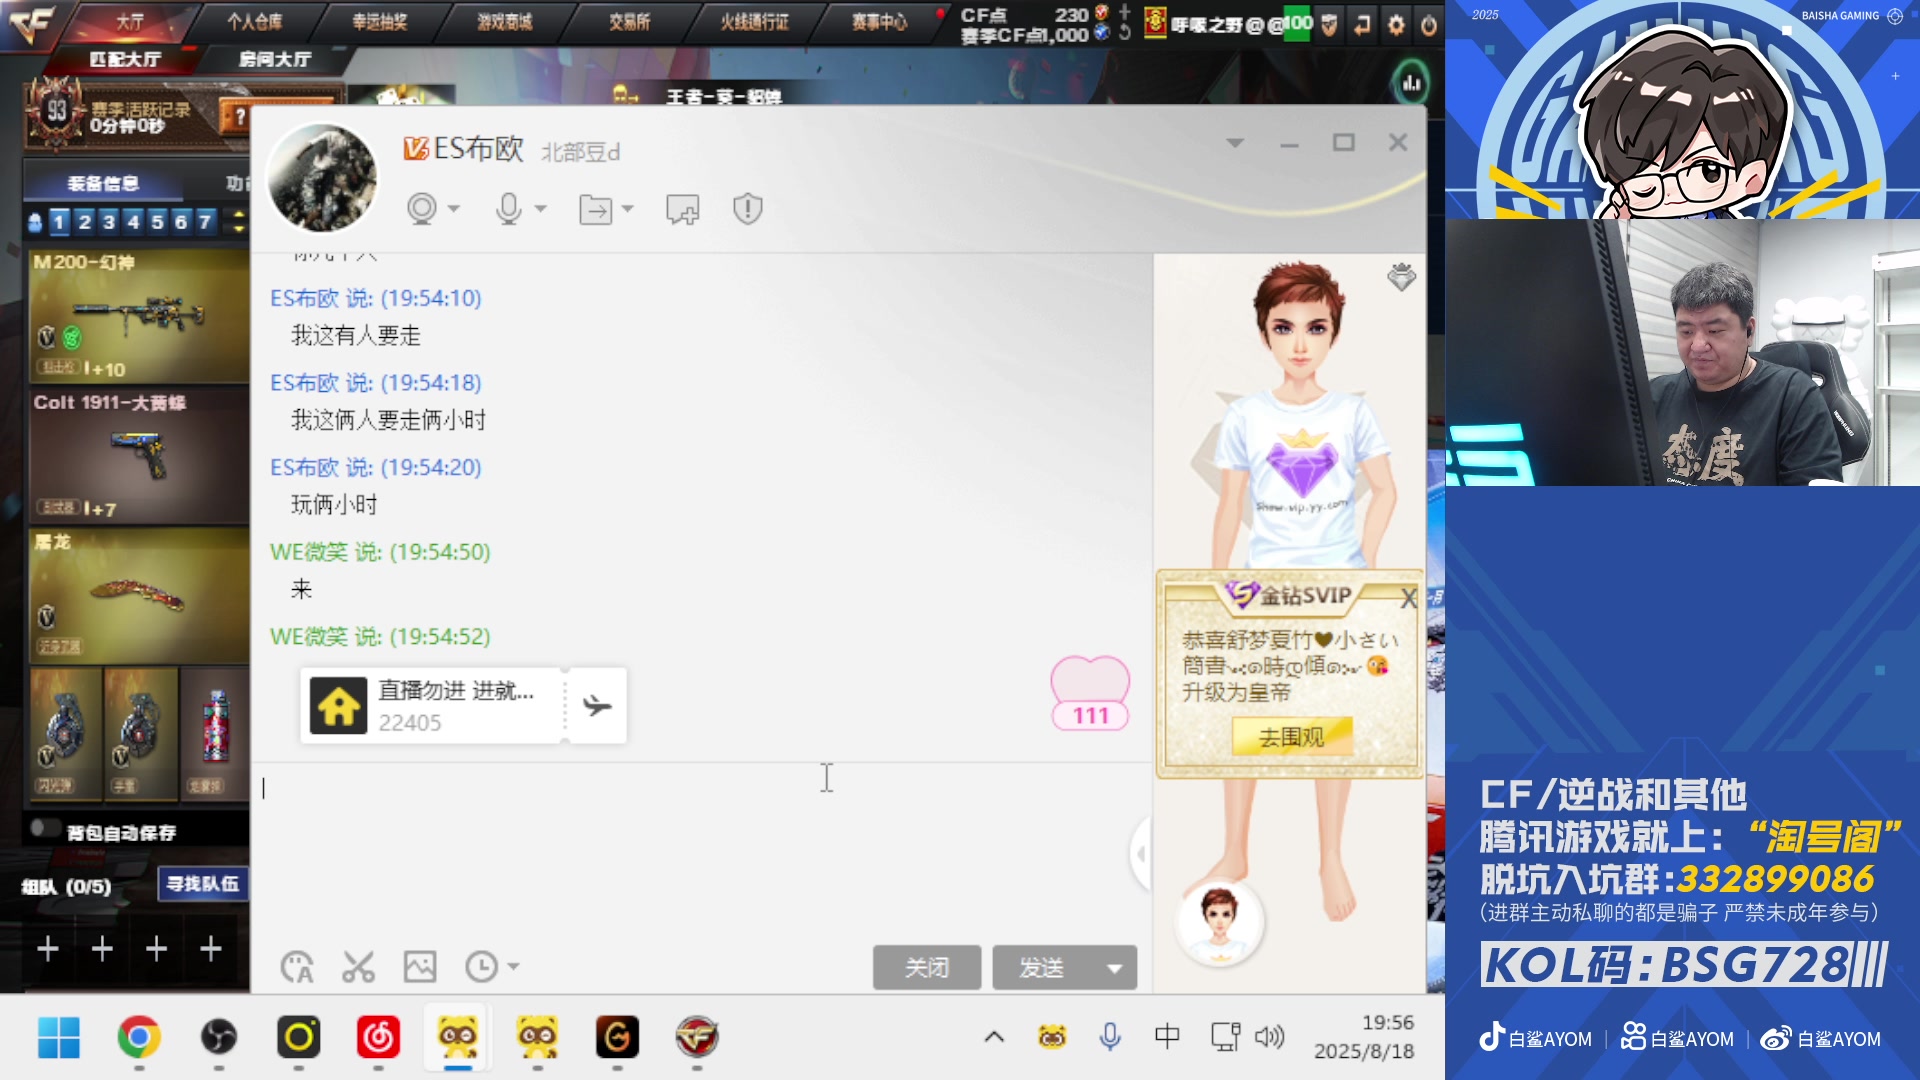Open the 大厅 tab in CF menu

pyautogui.click(x=130, y=21)
